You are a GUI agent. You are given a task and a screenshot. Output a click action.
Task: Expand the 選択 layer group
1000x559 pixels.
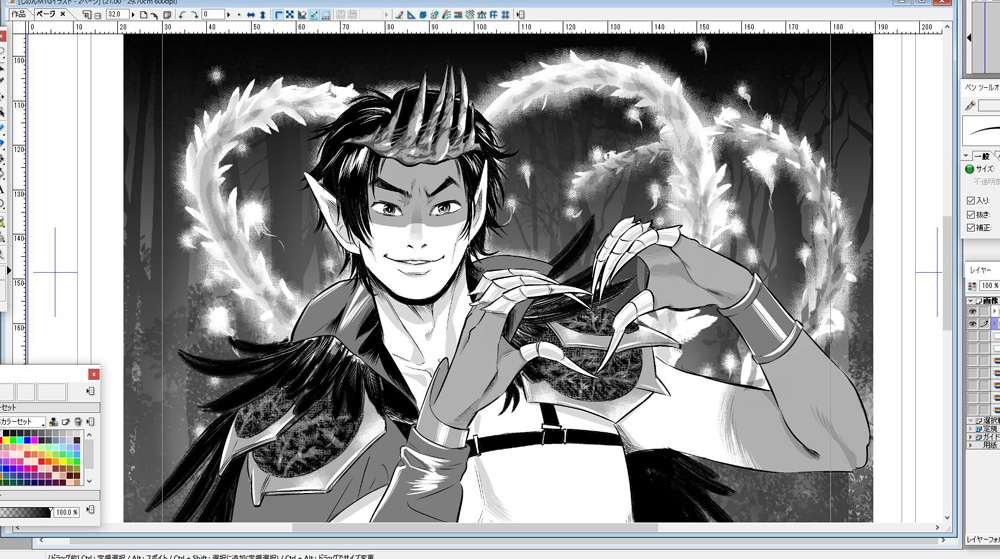click(970, 421)
